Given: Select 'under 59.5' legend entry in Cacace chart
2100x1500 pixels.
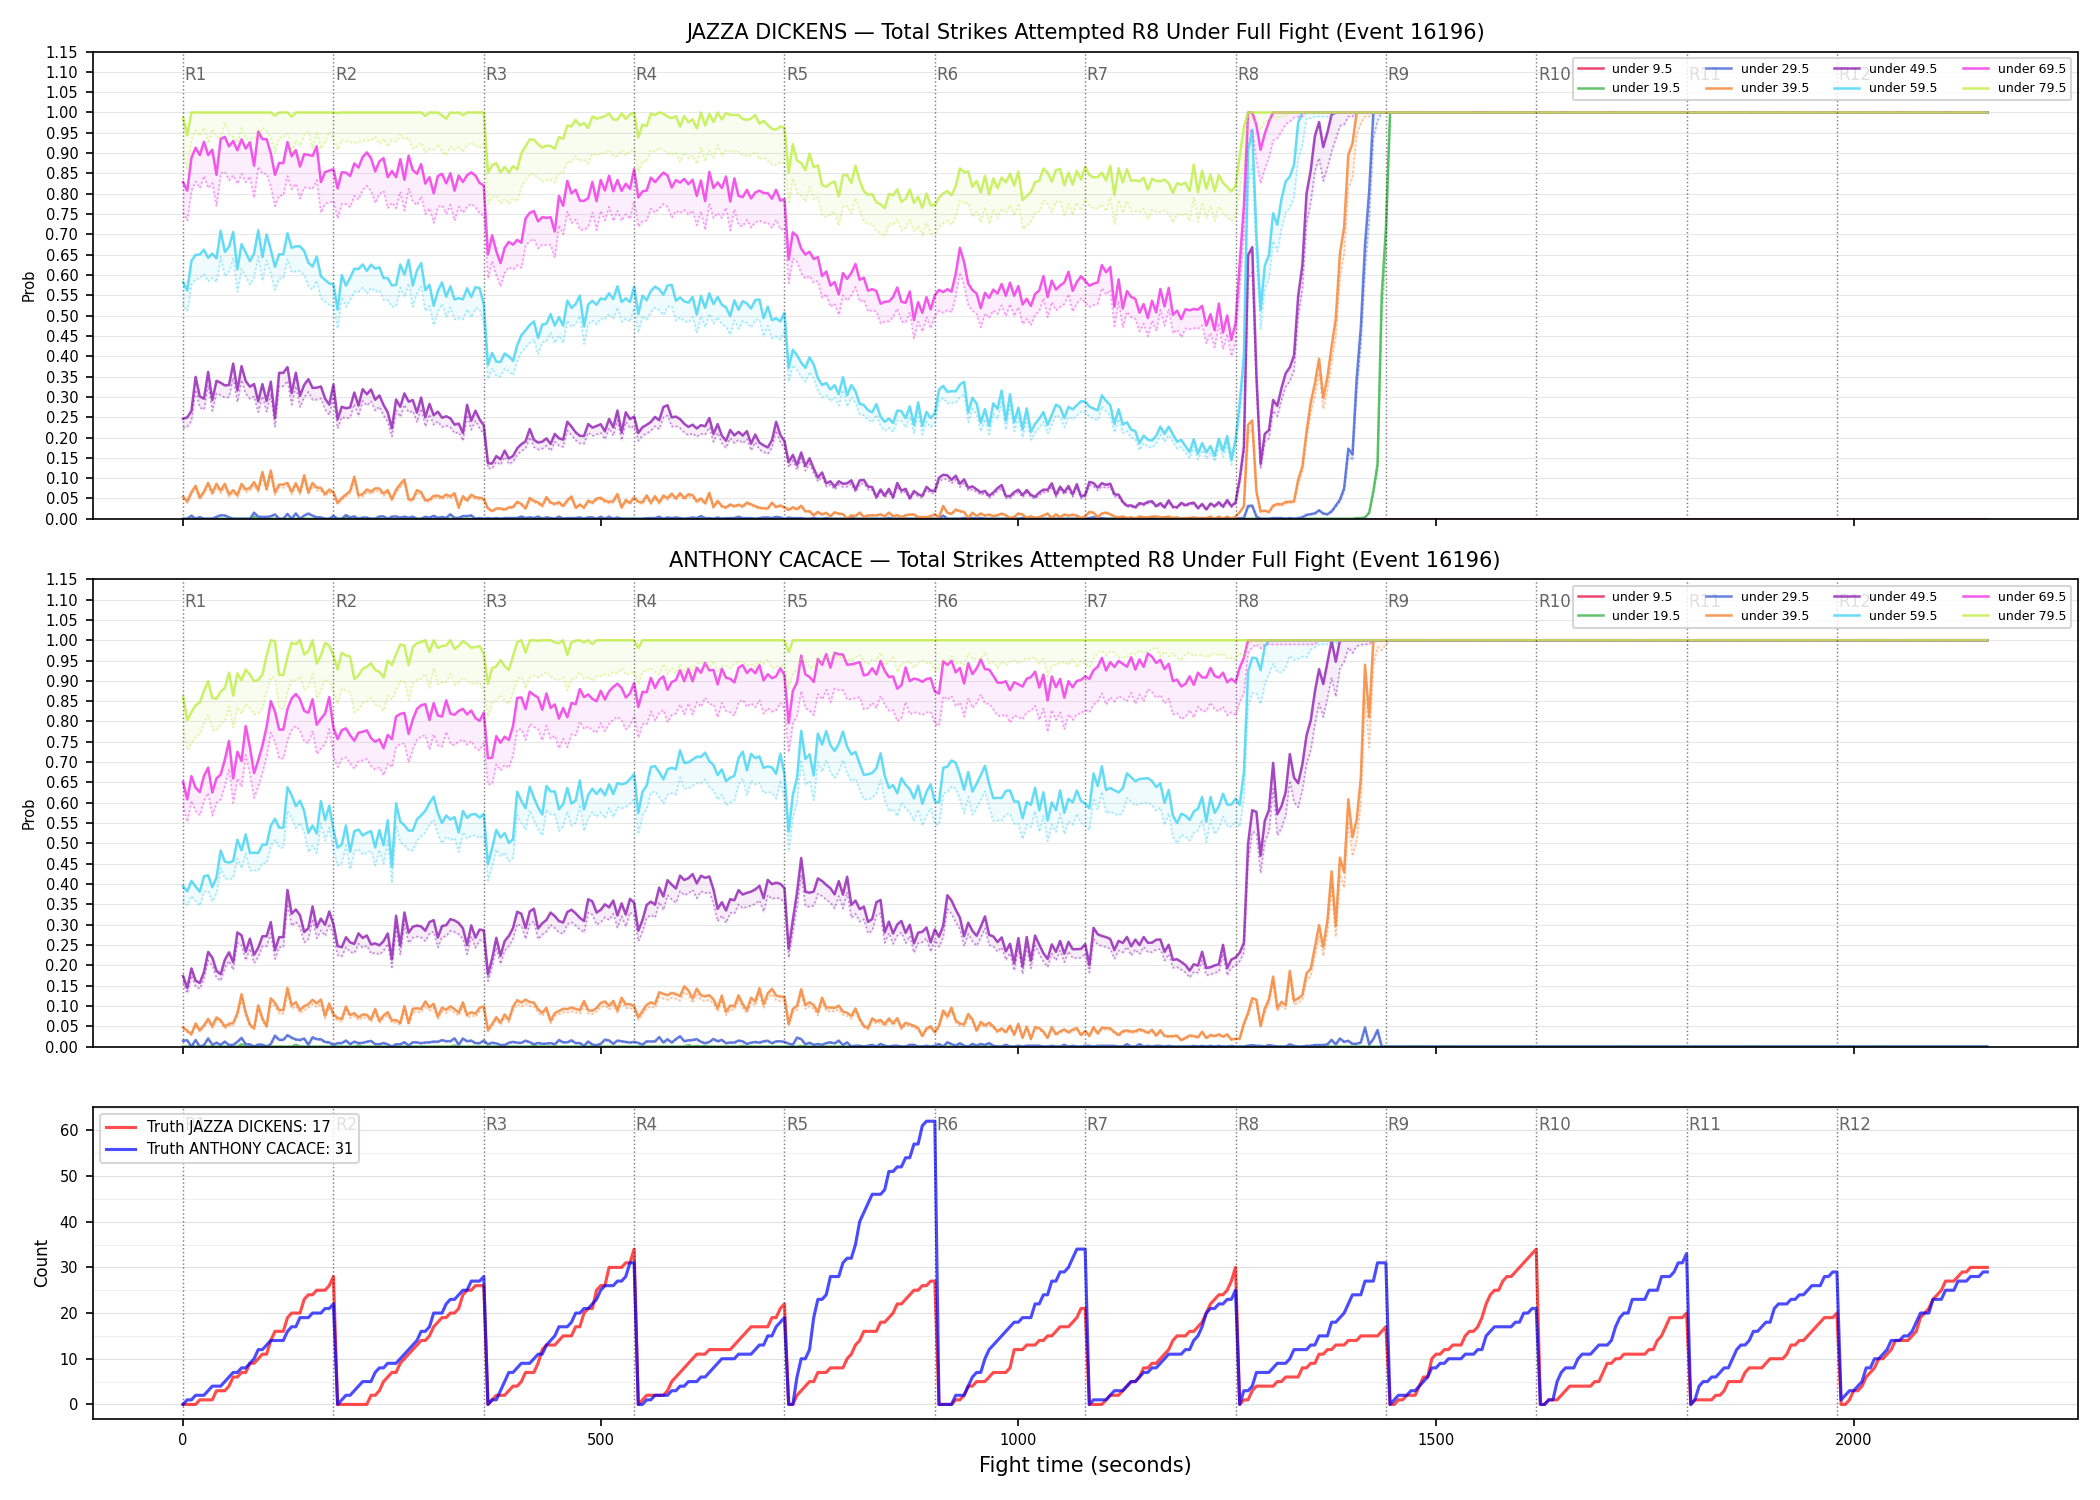Looking at the screenshot, I should pyautogui.click(x=1886, y=616).
